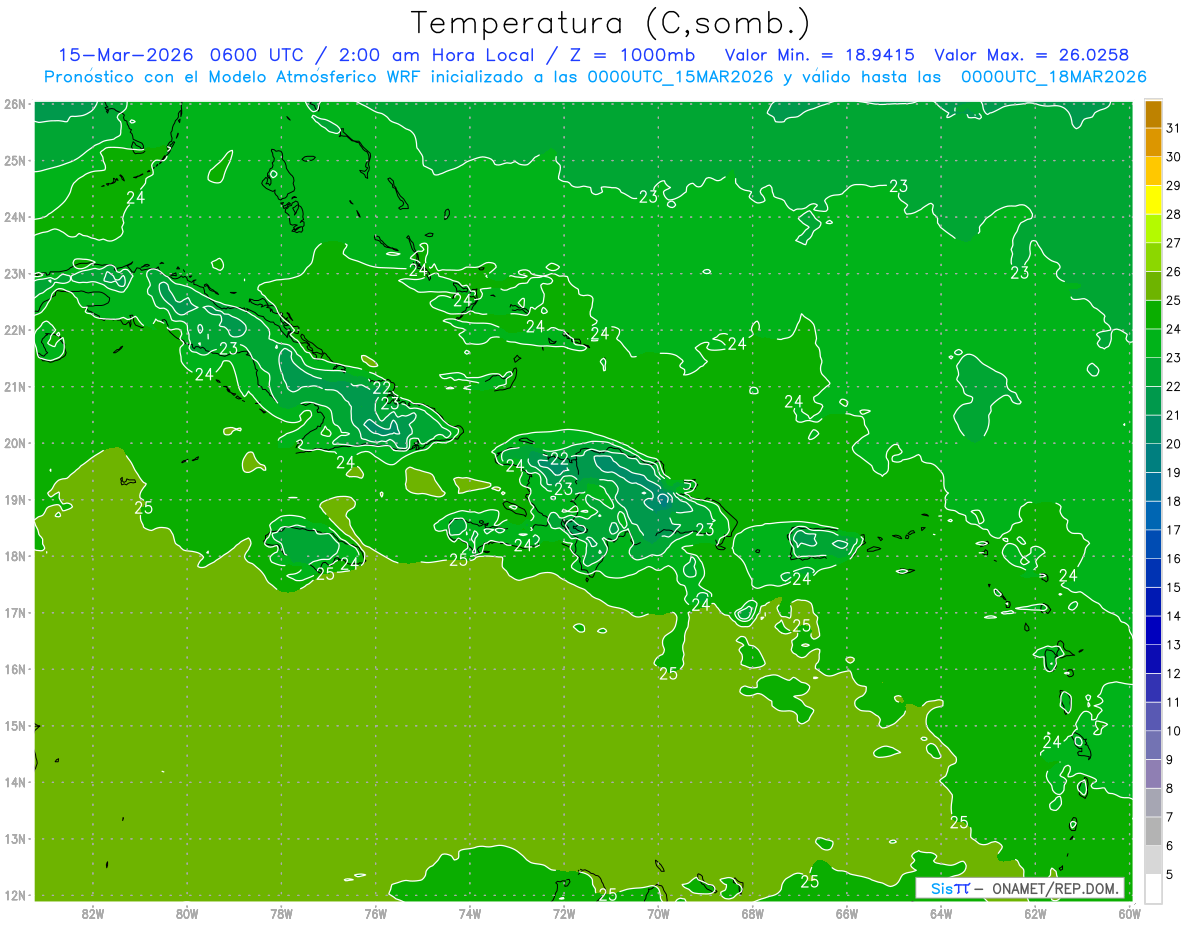Click the 25N latitude axis label
The height and width of the screenshot is (927, 1200).
(x=15, y=161)
